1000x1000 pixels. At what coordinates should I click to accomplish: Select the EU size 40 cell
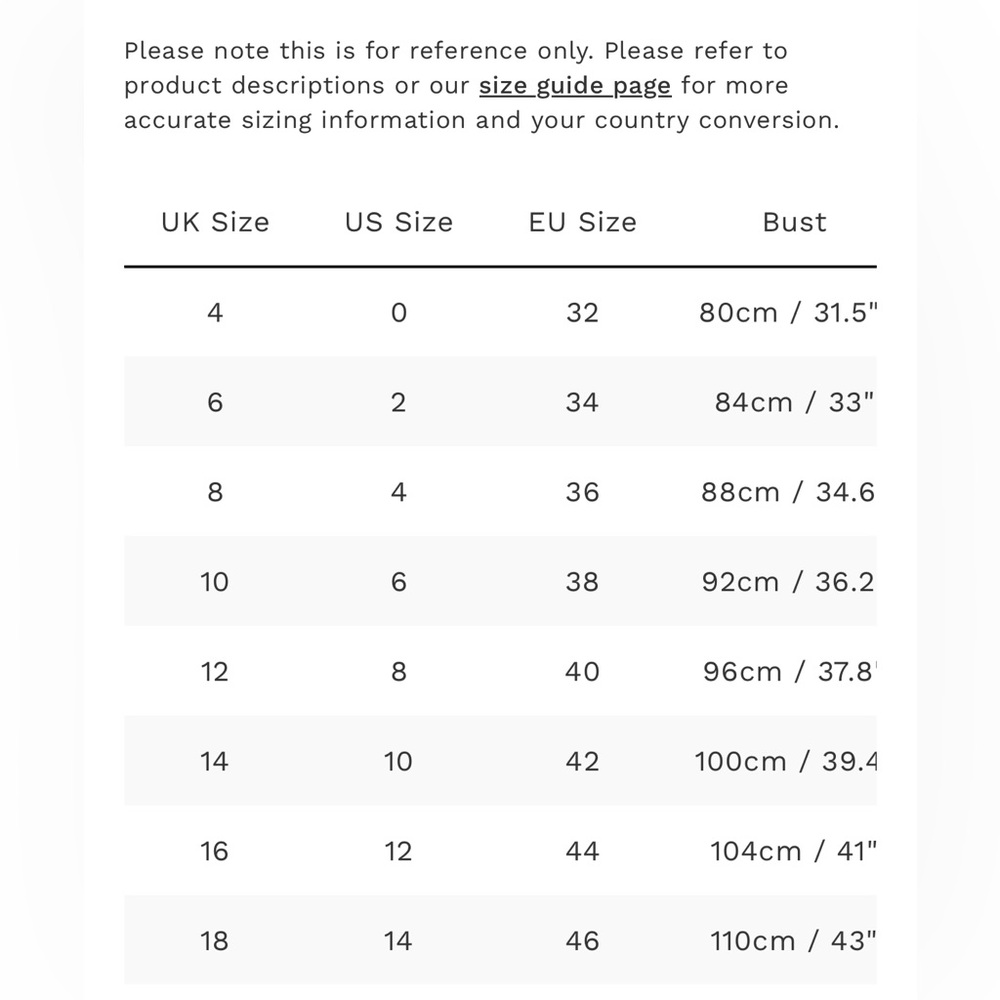point(582,672)
